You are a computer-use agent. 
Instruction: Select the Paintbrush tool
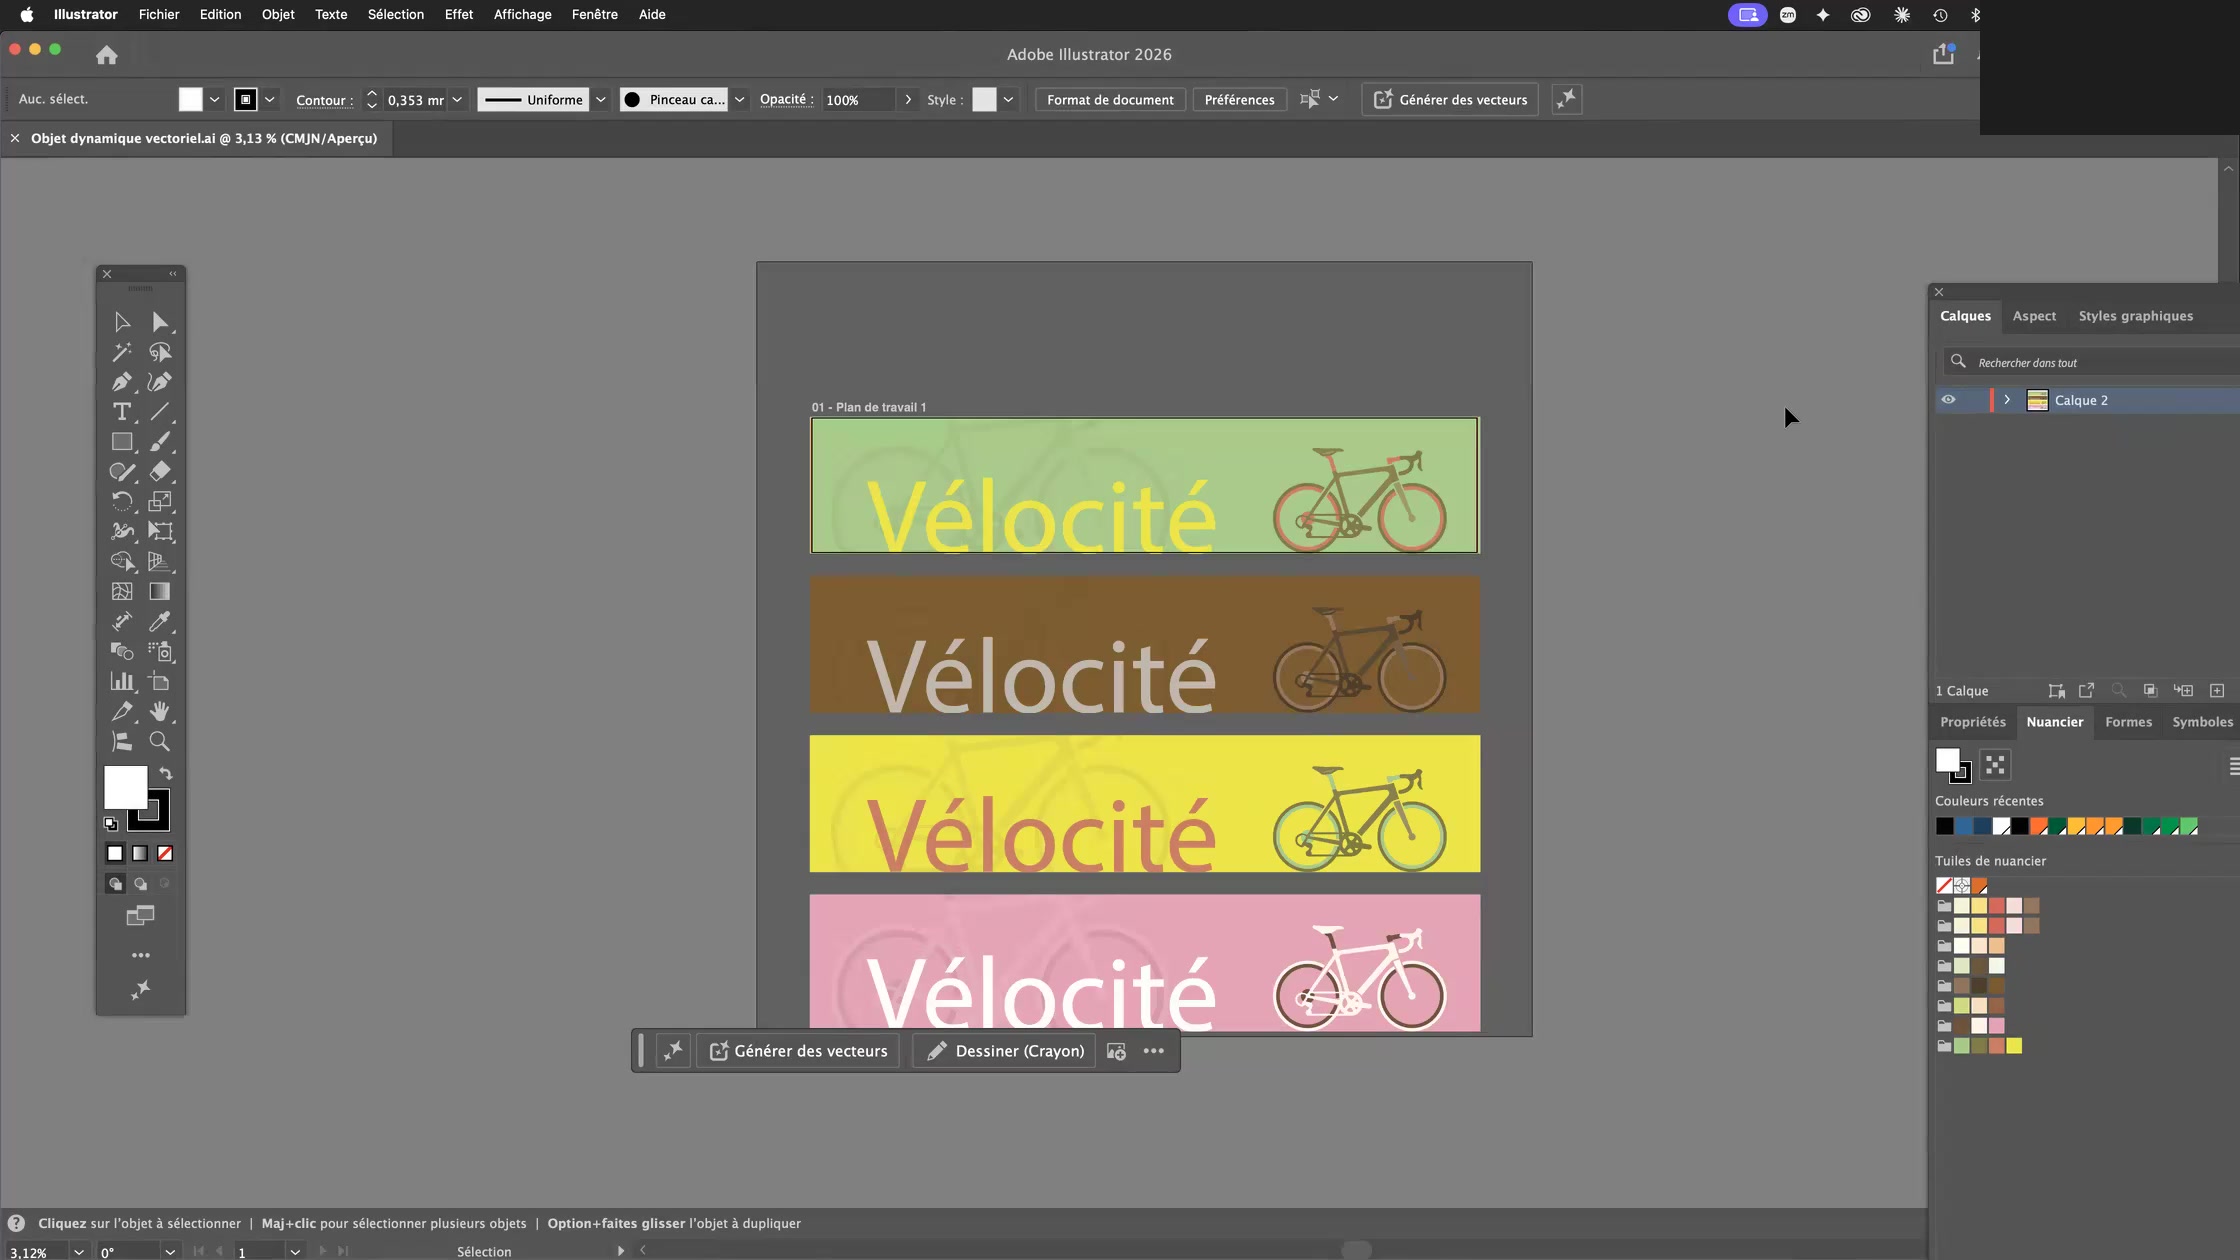160,442
